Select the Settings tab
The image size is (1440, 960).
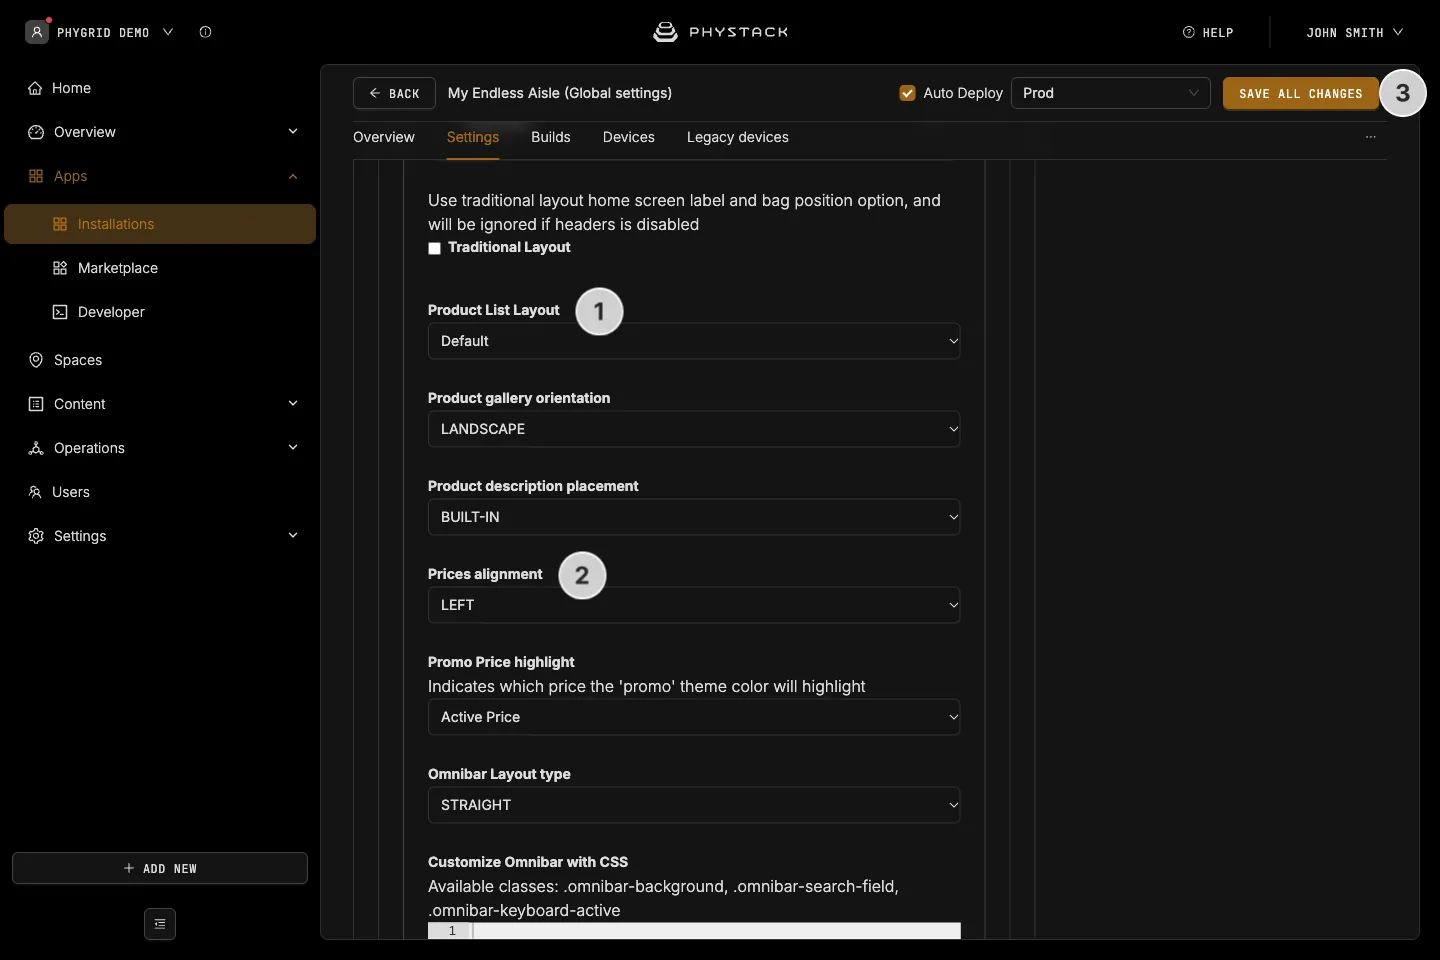(473, 137)
